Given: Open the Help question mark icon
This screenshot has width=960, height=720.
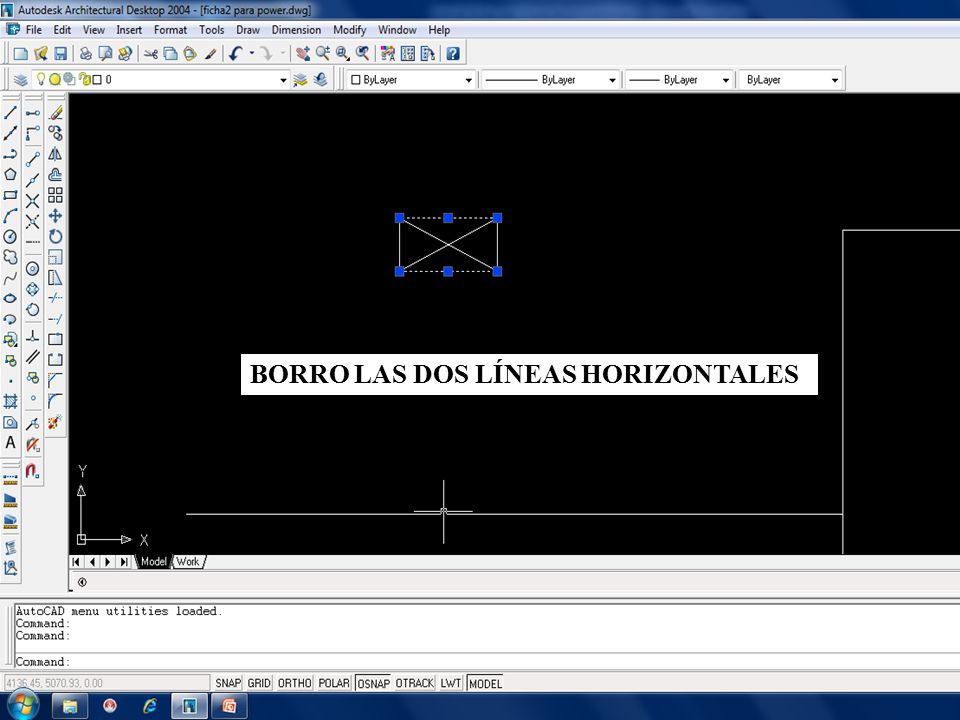Looking at the screenshot, I should pos(453,54).
